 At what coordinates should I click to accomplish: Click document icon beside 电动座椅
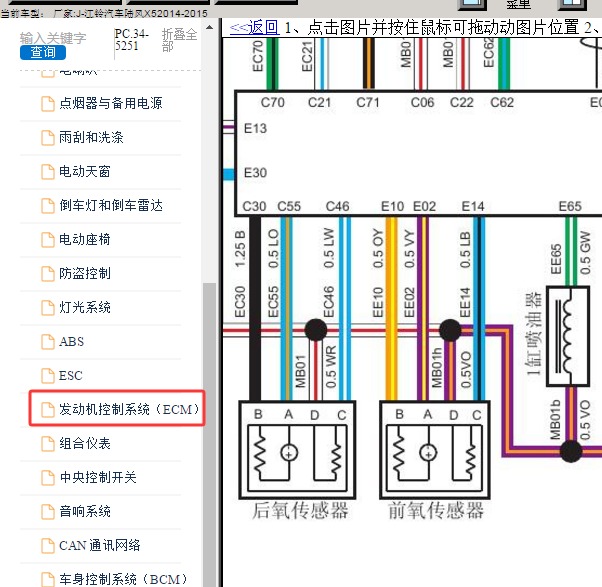[x=48, y=240]
